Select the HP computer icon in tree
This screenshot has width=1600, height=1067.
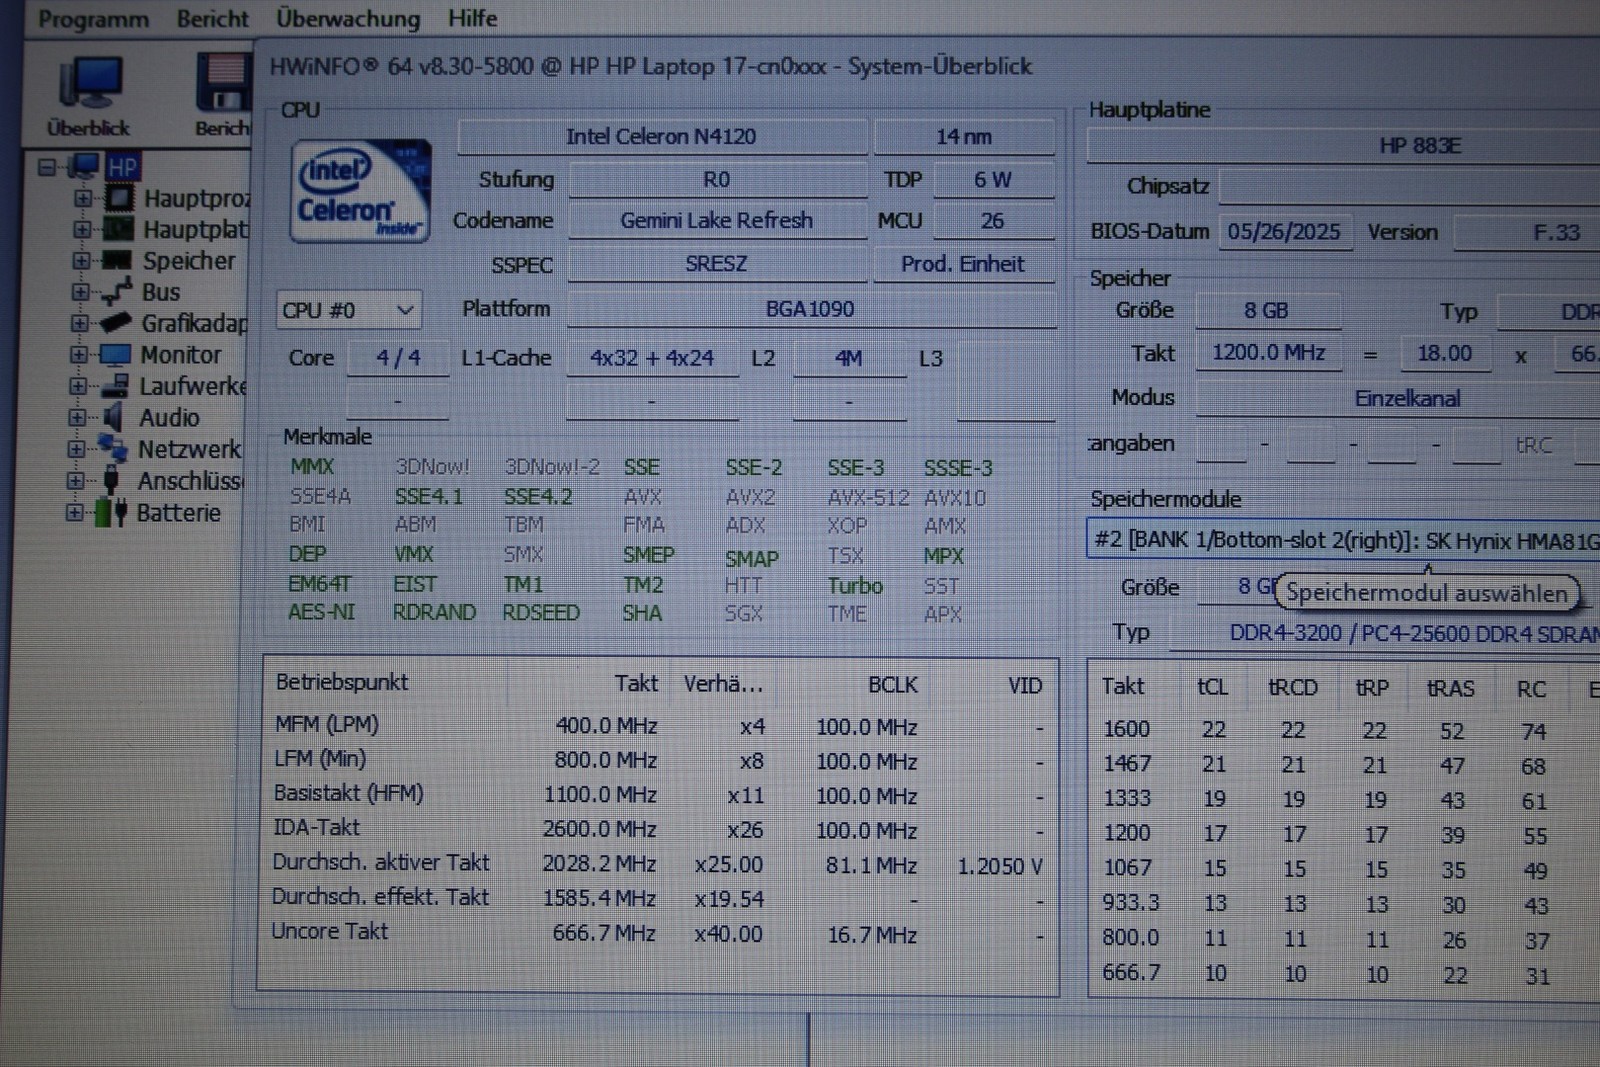point(84,166)
